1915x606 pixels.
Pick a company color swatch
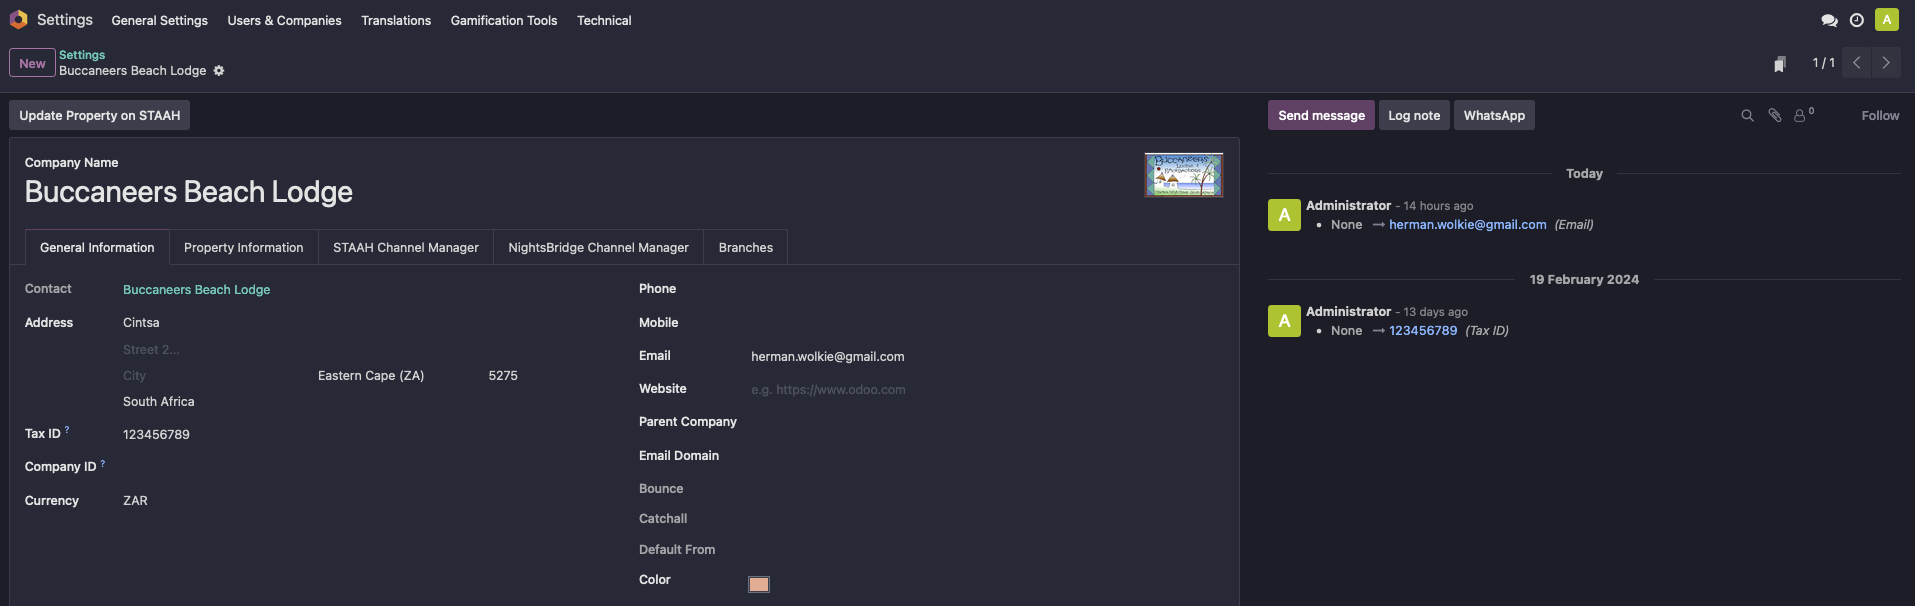click(x=759, y=584)
